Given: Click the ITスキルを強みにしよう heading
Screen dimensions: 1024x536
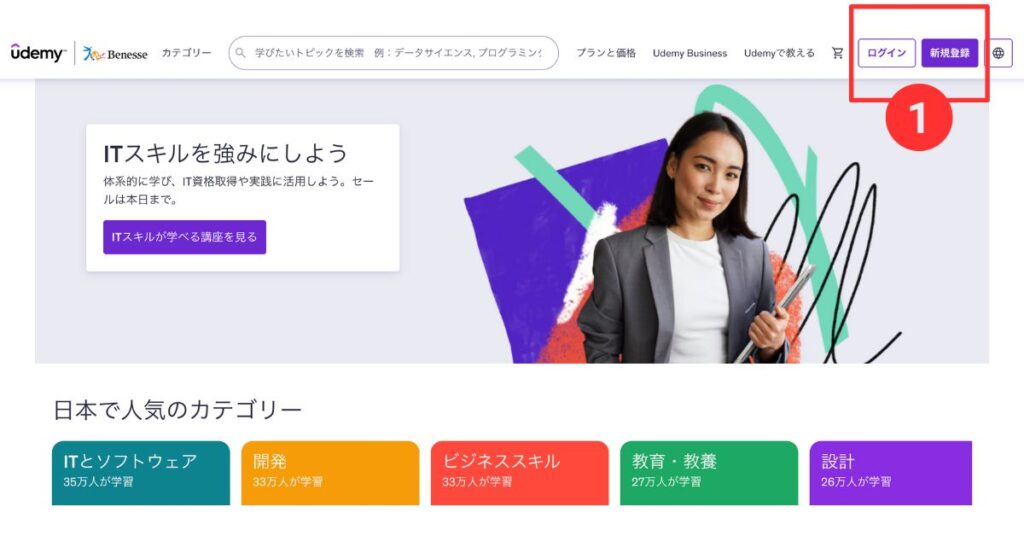Looking at the screenshot, I should [225, 153].
